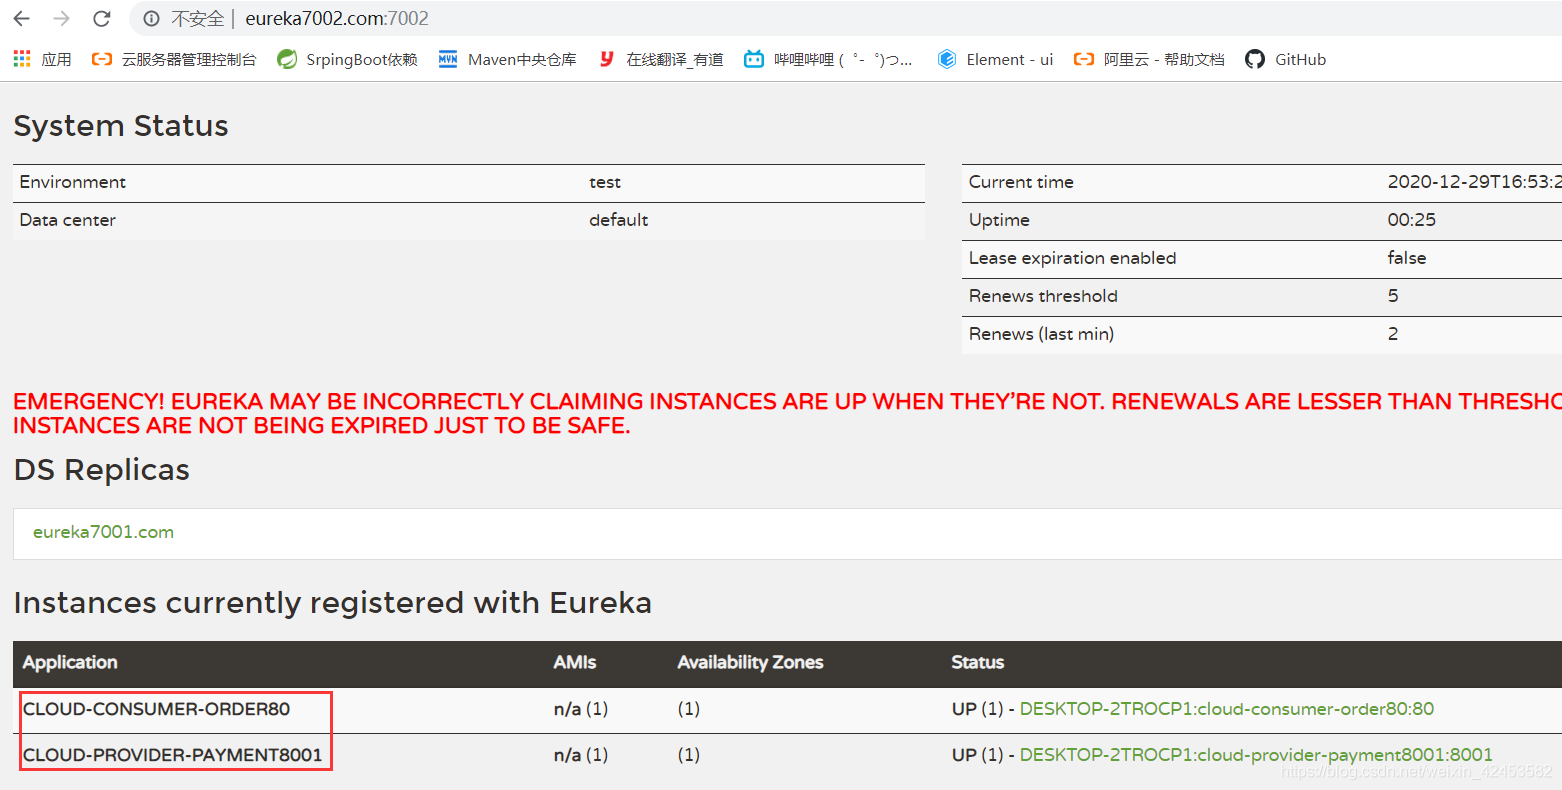Open the Maven中央仓库 bookmark
This screenshot has height=790, width=1562.
point(507,59)
